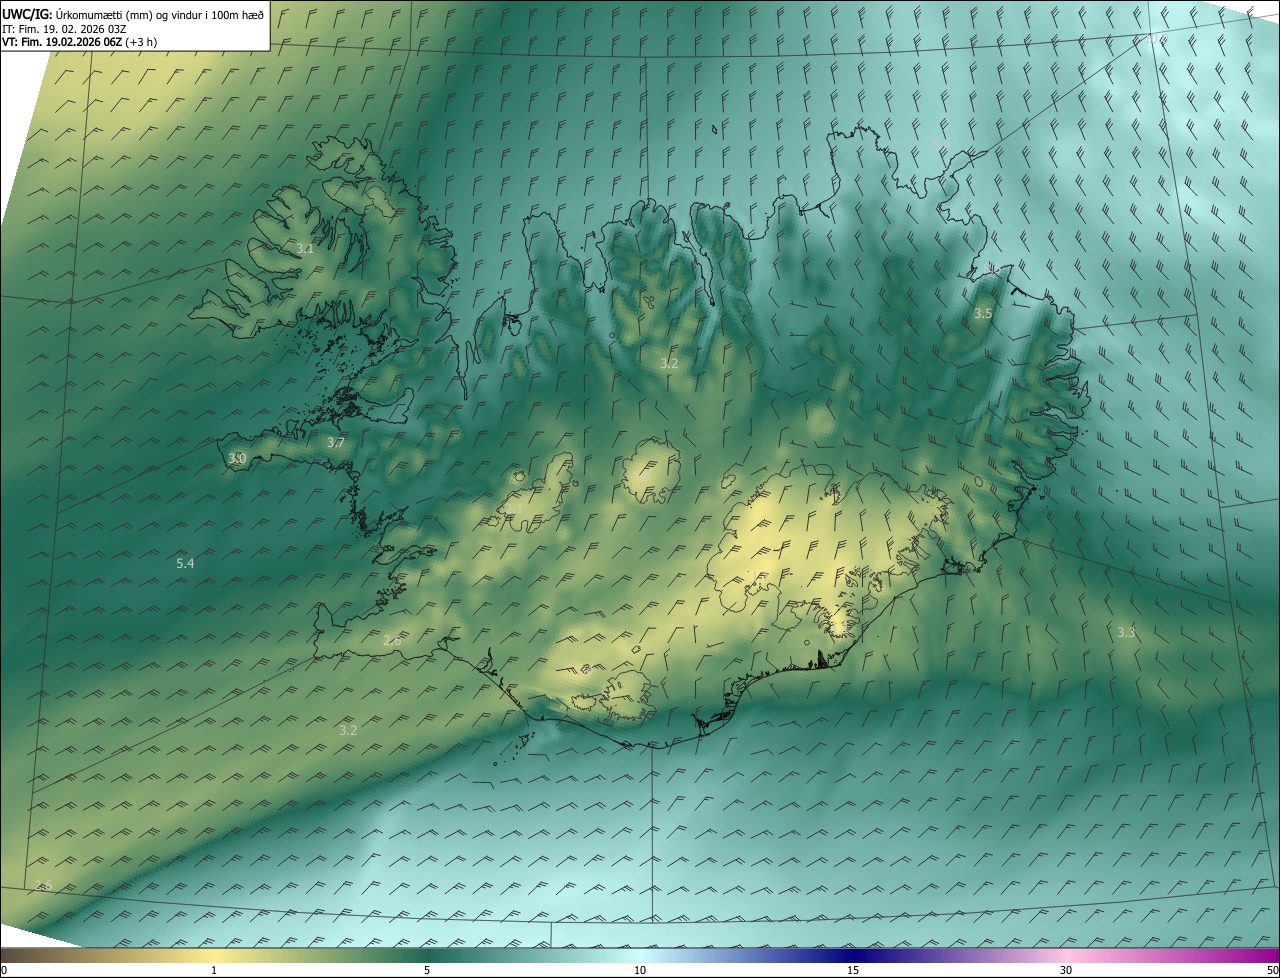The width and height of the screenshot is (1280, 978).
Task: Click the 0 tick on the color scale
Action: tap(4, 970)
